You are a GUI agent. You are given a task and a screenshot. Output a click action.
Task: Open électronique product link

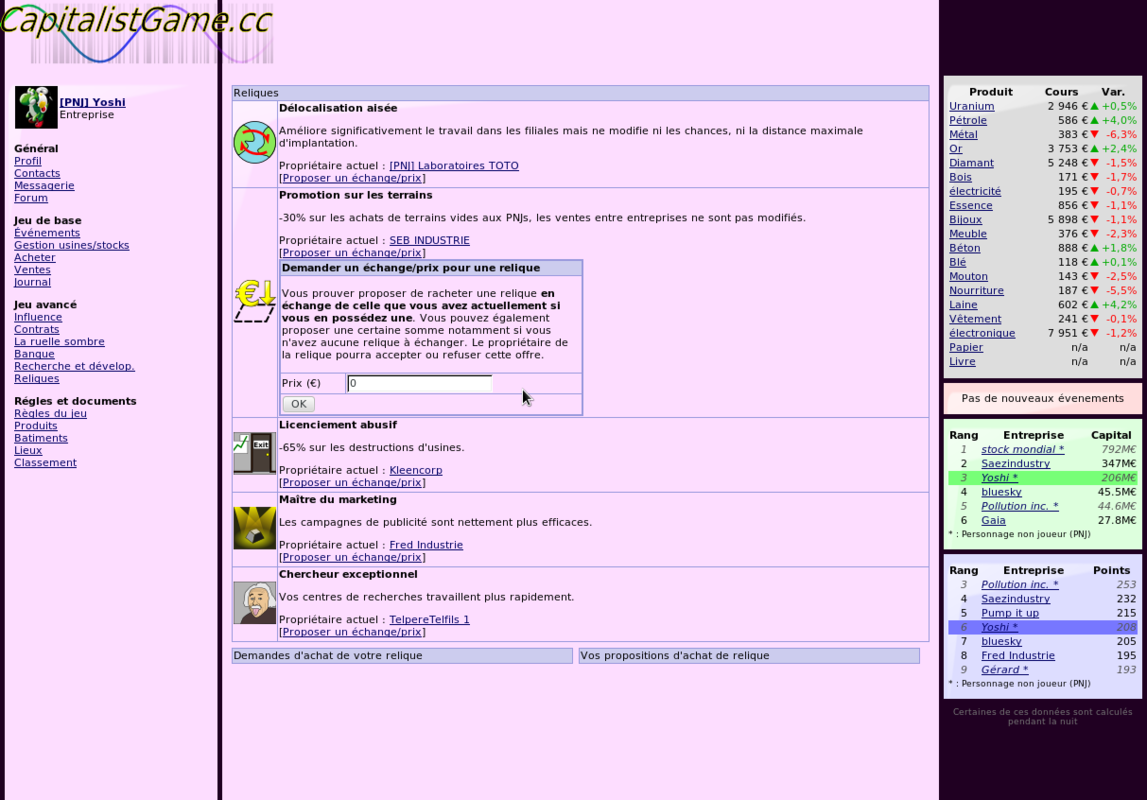982,333
